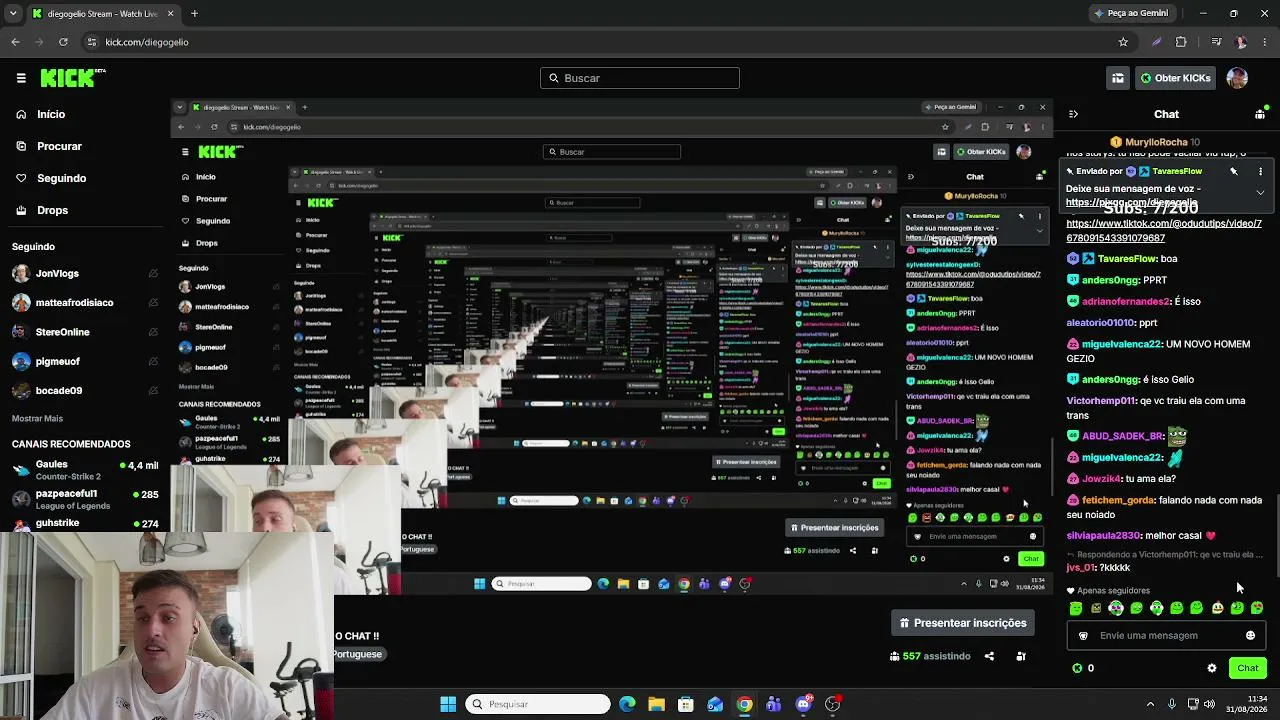
Task: Open the Windows Start menu
Action: pos(448,704)
